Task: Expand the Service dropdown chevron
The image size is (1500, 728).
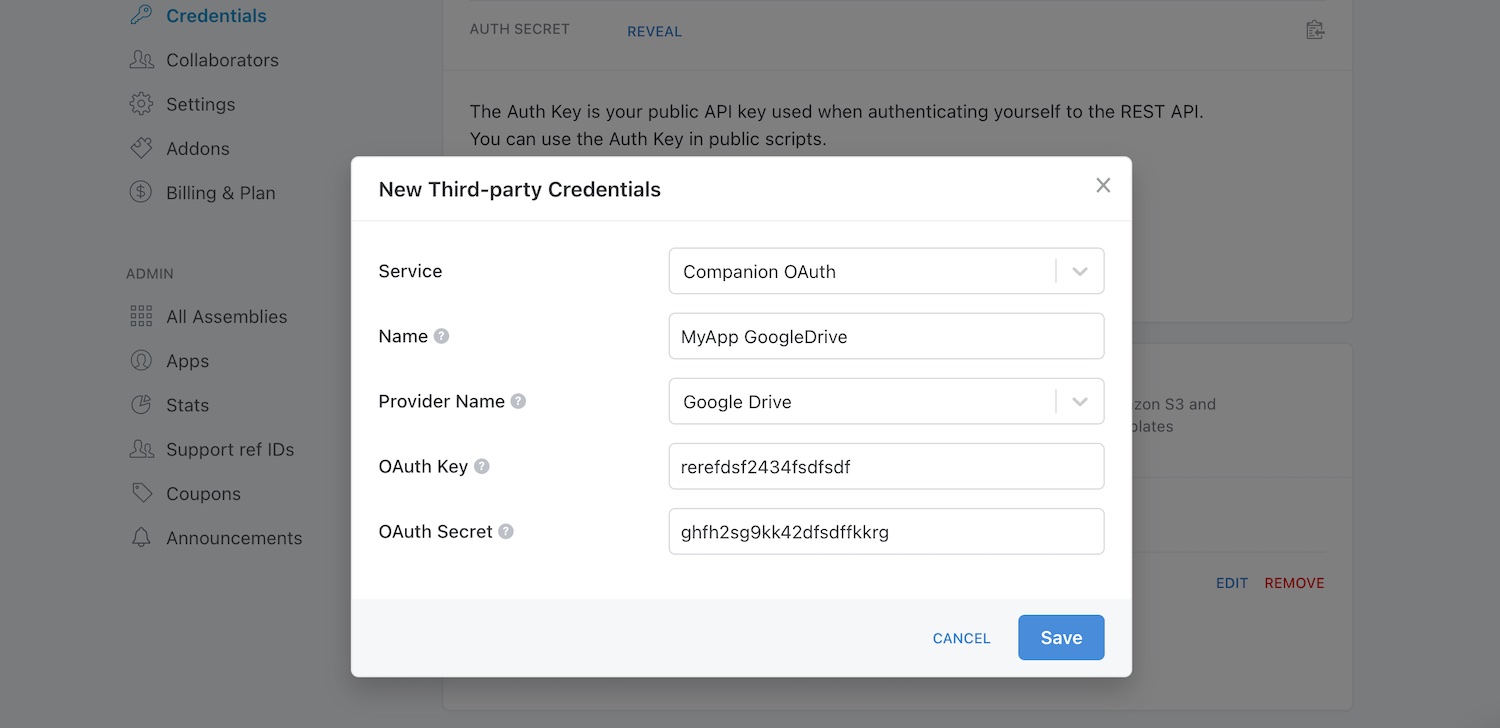Action: coord(1080,271)
